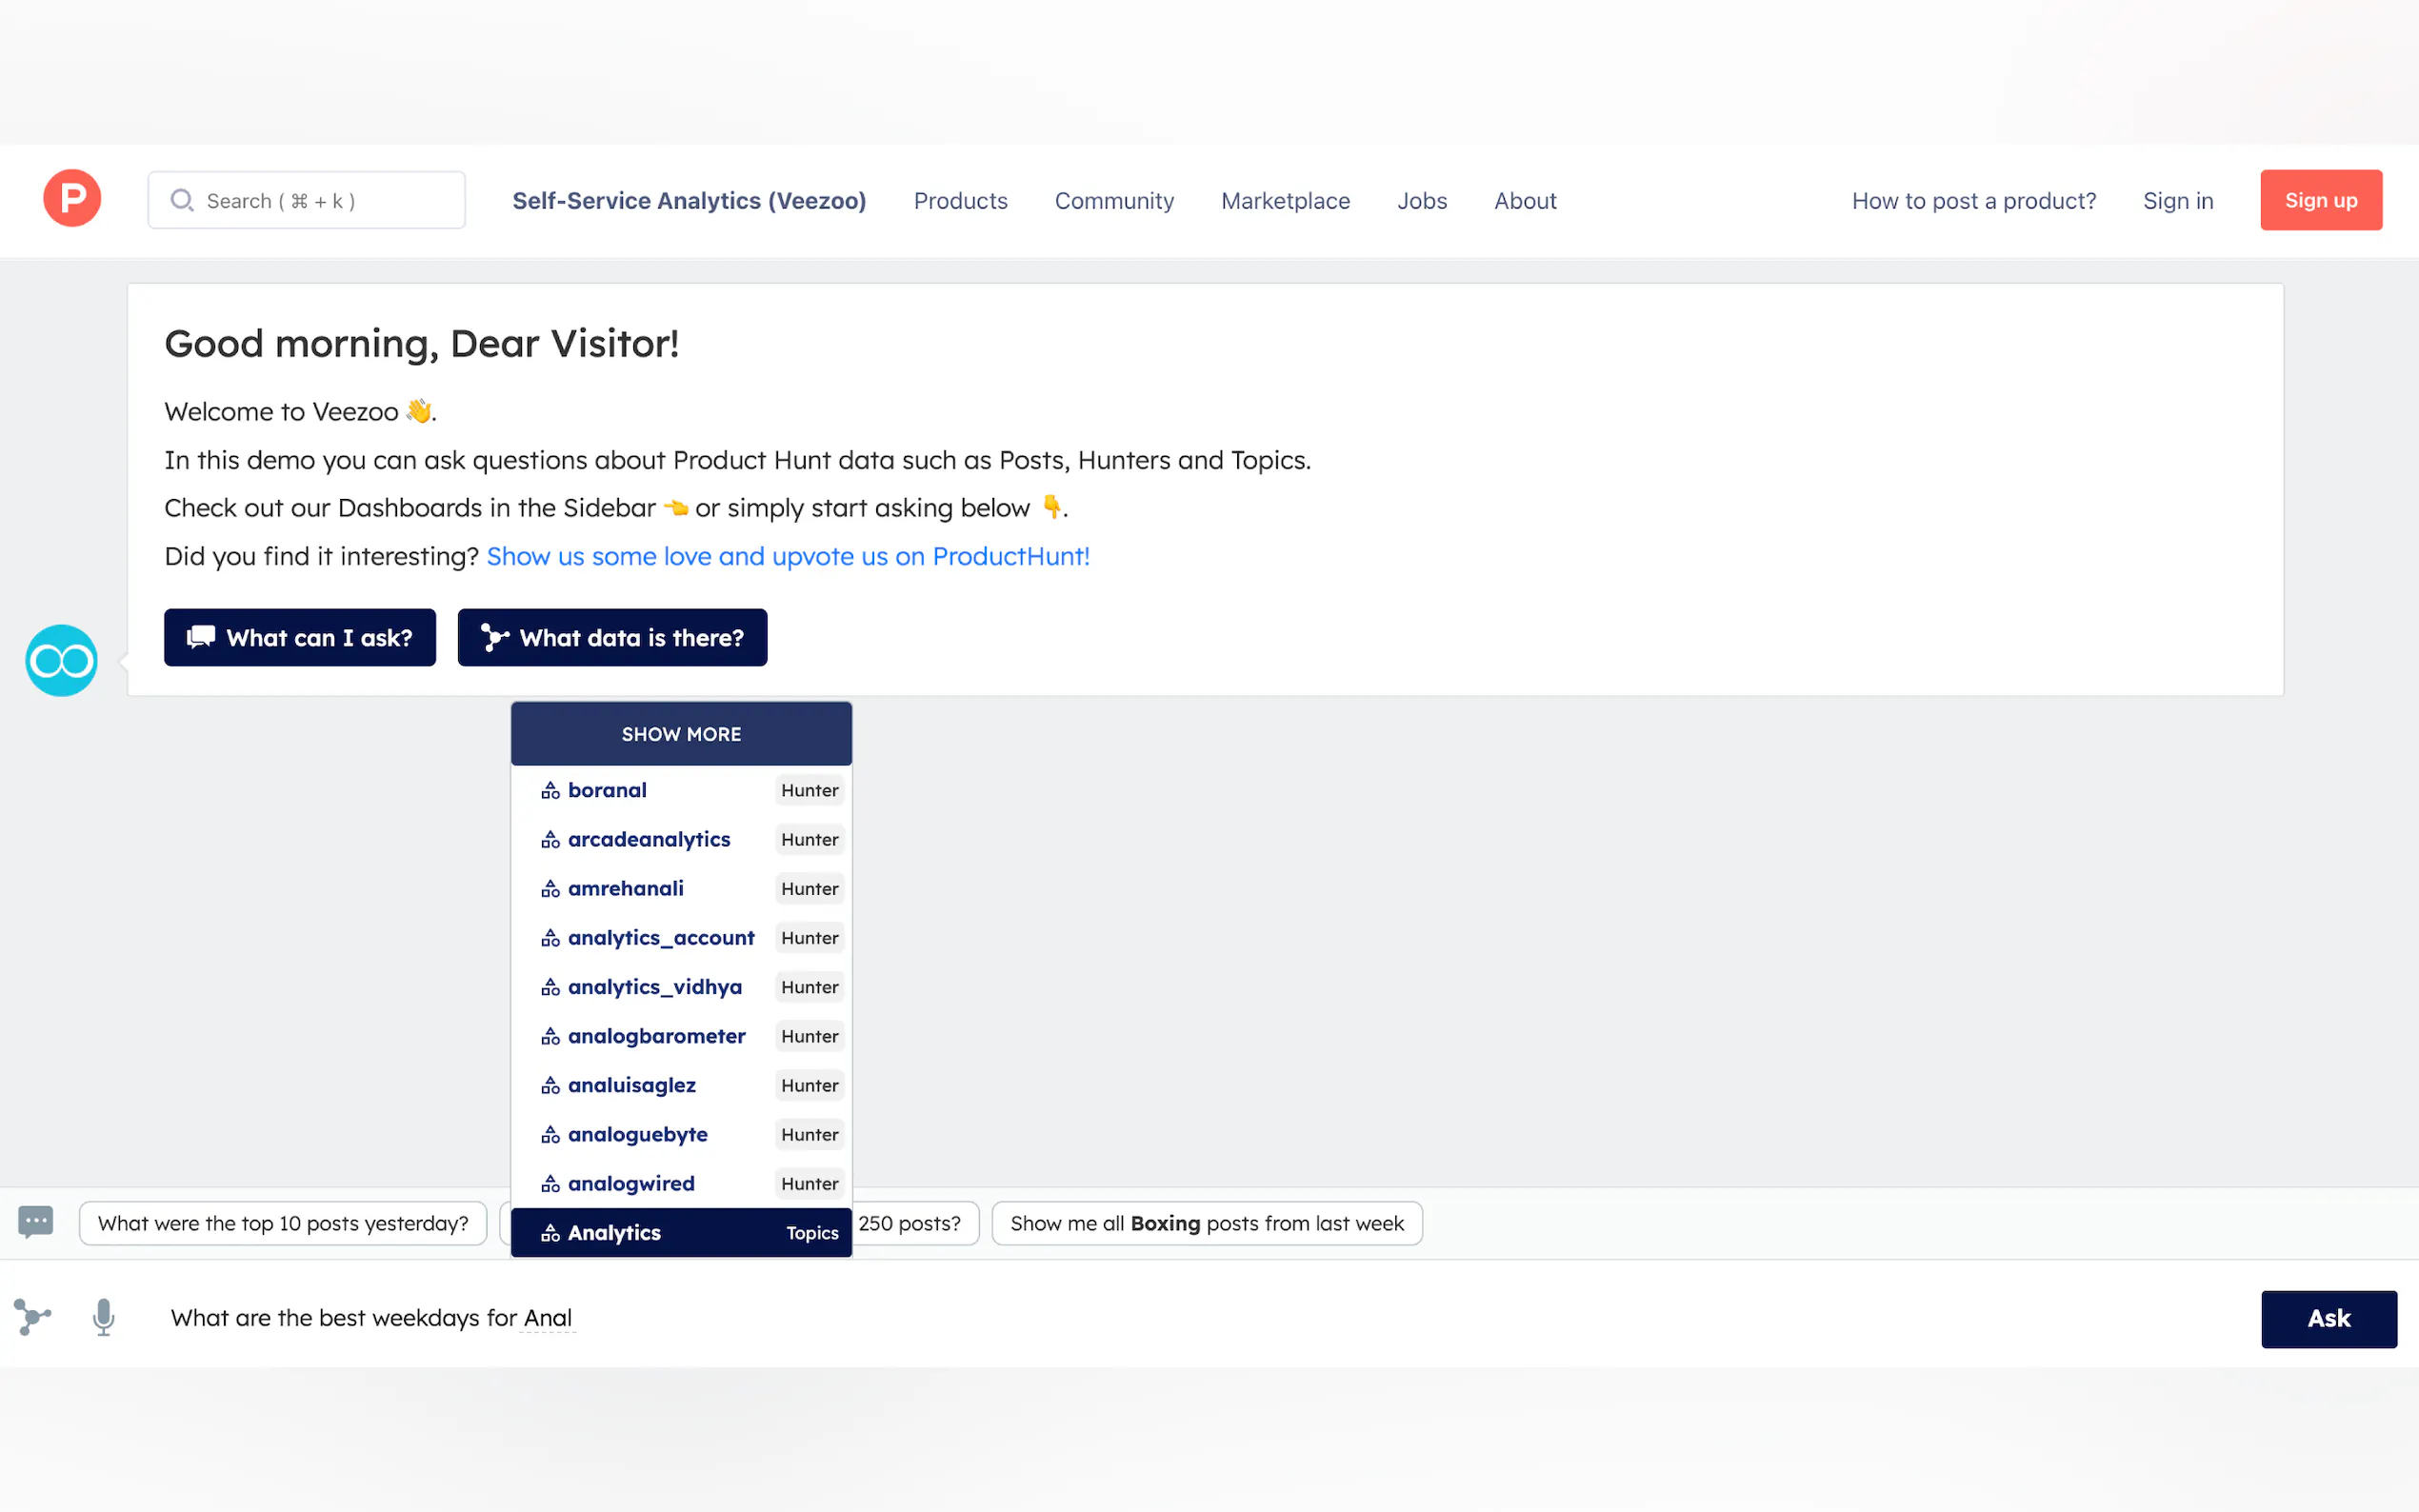This screenshot has height=1512, width=2419.
Task: Click the chat bubble suggestions icon
Action: coord(35,1222)
